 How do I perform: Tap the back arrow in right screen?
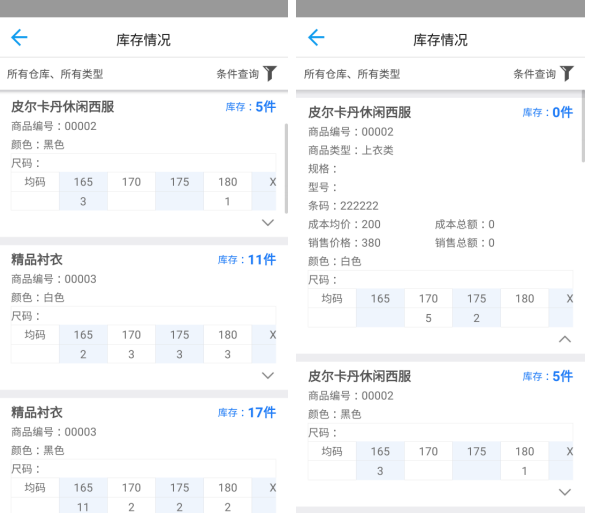(316, 38)
